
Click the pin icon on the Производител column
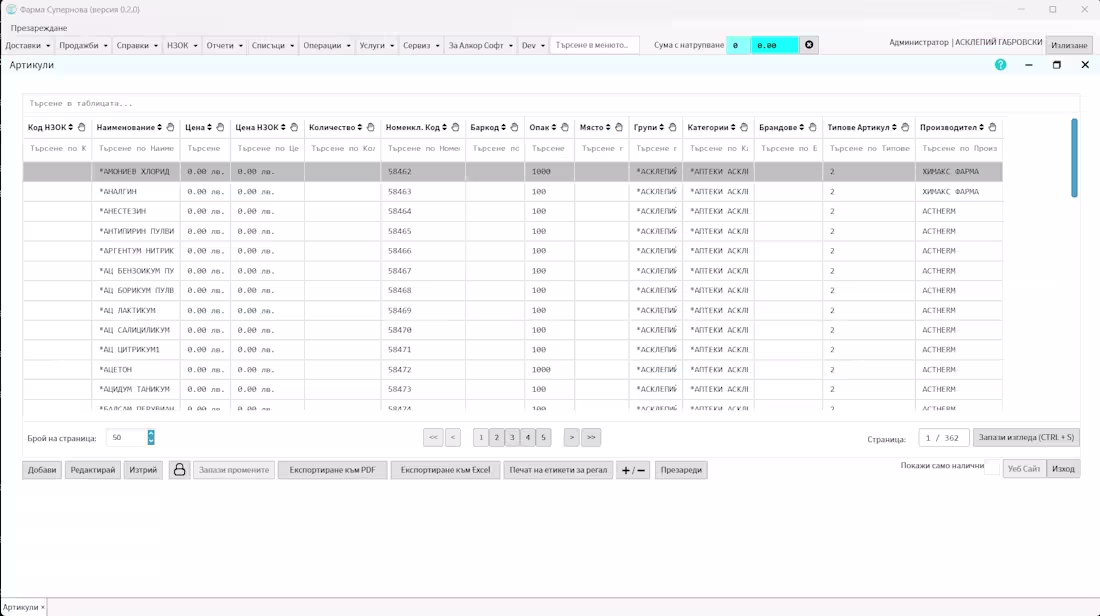pyautogui.click(x=991, y=127)
